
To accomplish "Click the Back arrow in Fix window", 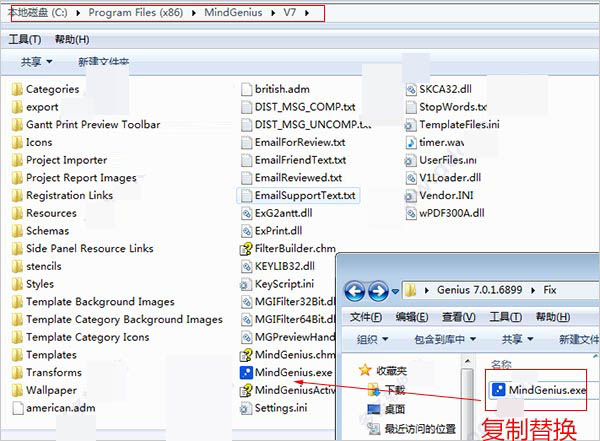I will [x=355, y=291].
